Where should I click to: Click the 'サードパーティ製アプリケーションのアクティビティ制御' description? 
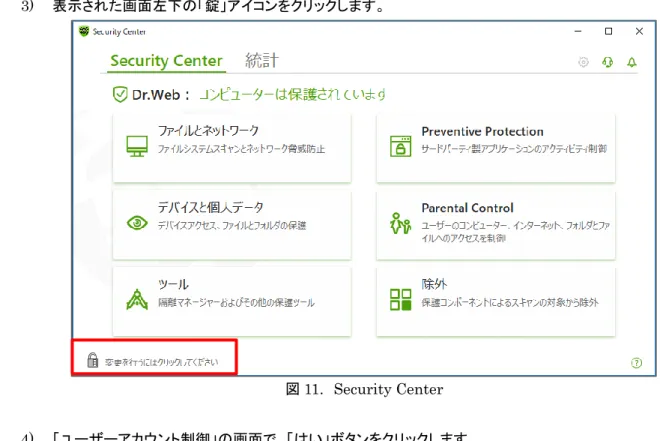pos(514,149)
